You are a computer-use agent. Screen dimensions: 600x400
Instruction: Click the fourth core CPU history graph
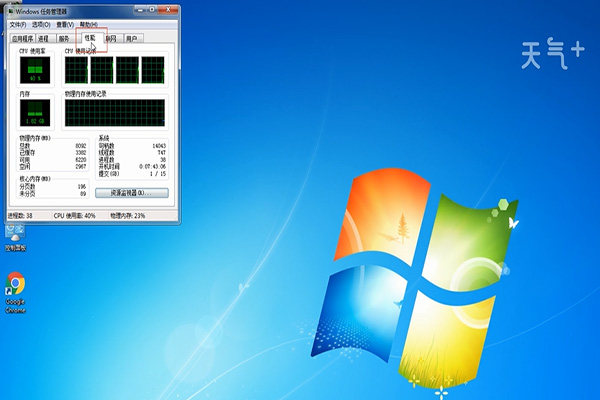[153, 70]
